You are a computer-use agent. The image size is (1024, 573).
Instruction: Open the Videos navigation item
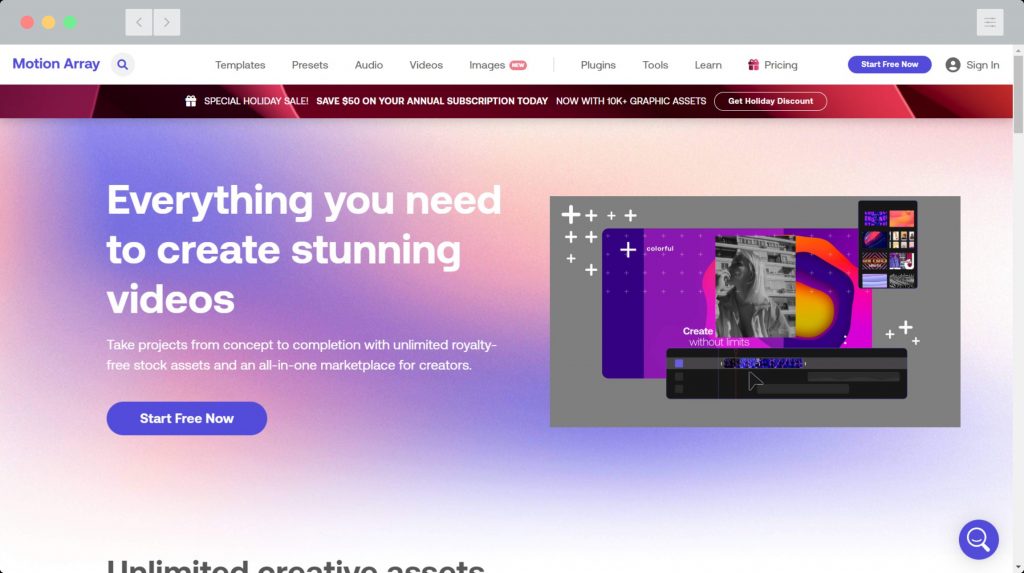click(426, 65)
